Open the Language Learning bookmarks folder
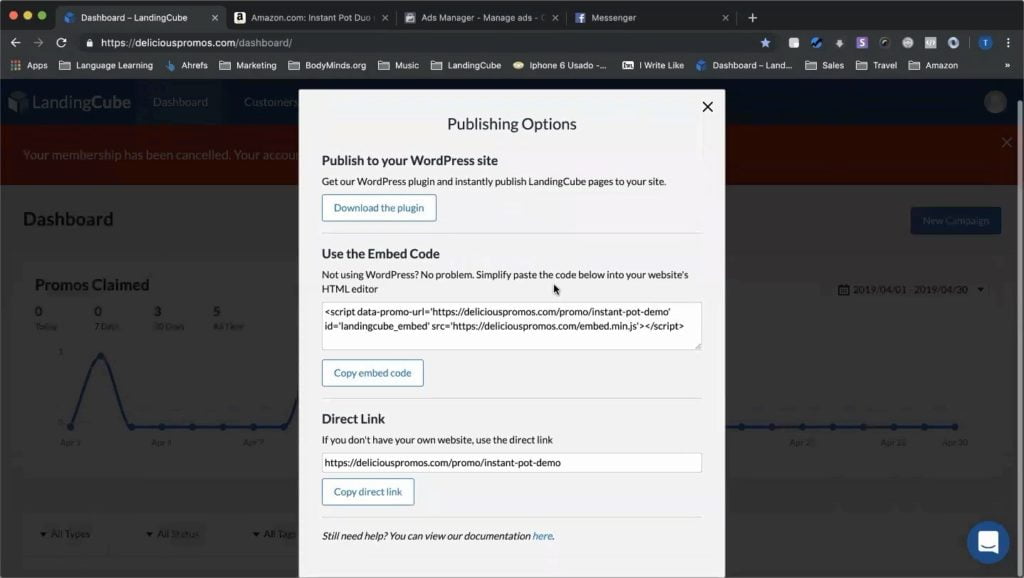The height and width of the screenshot is (578, 1024). coord(106,65)
